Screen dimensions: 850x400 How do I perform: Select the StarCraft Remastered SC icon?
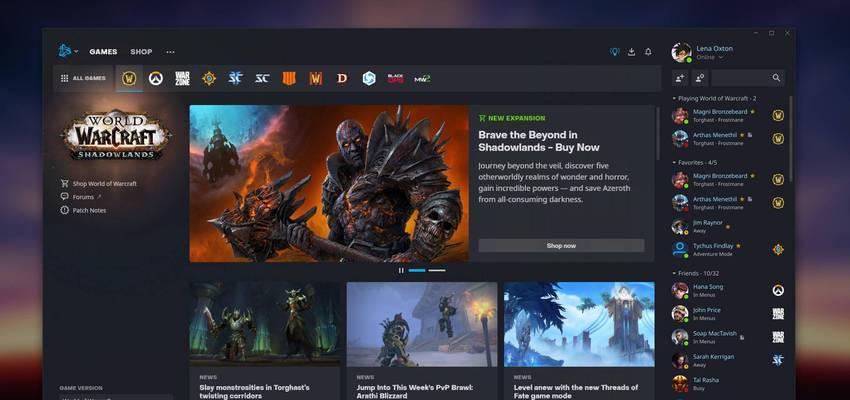tap(262, 79)
